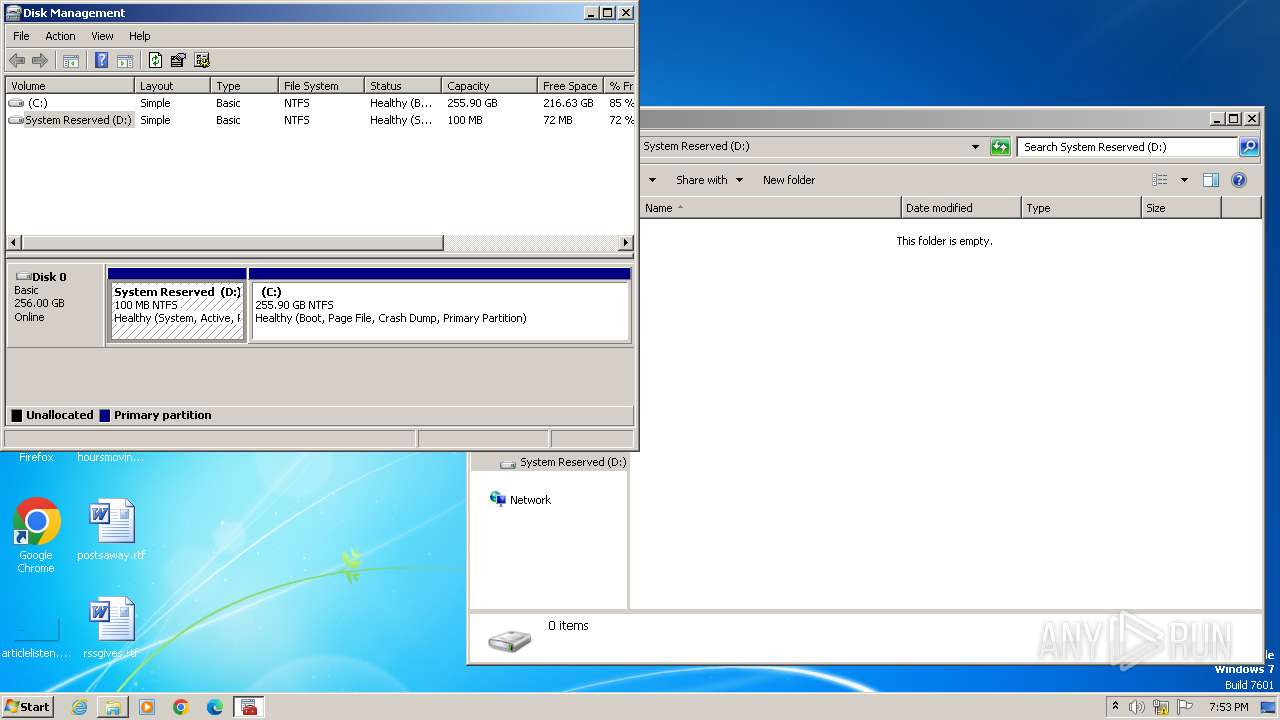The width and height of the screenshot is (1280, 720).
Task: Open the Help menu in Disk Management
Action: (x=140, y=36)
